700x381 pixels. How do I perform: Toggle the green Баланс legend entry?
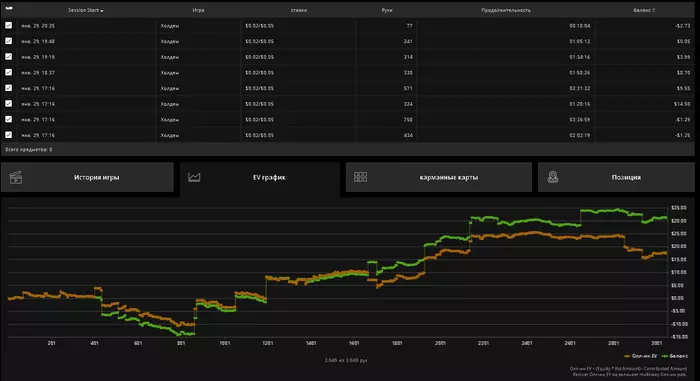pyautogui.click(x=675, y=356)
